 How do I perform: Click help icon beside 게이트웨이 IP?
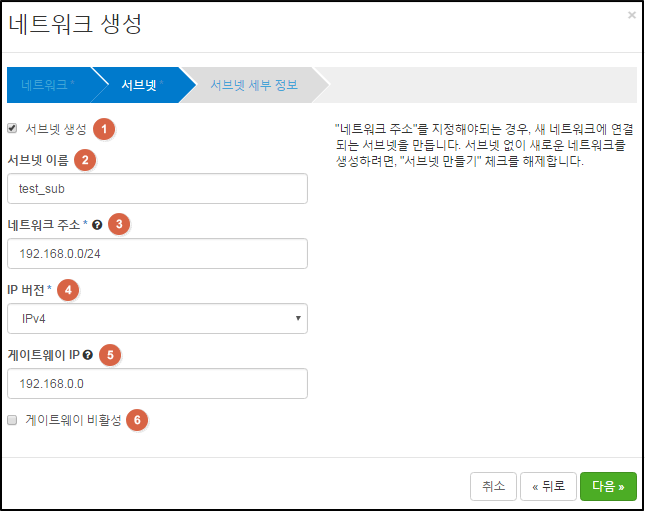click(88, 355)
